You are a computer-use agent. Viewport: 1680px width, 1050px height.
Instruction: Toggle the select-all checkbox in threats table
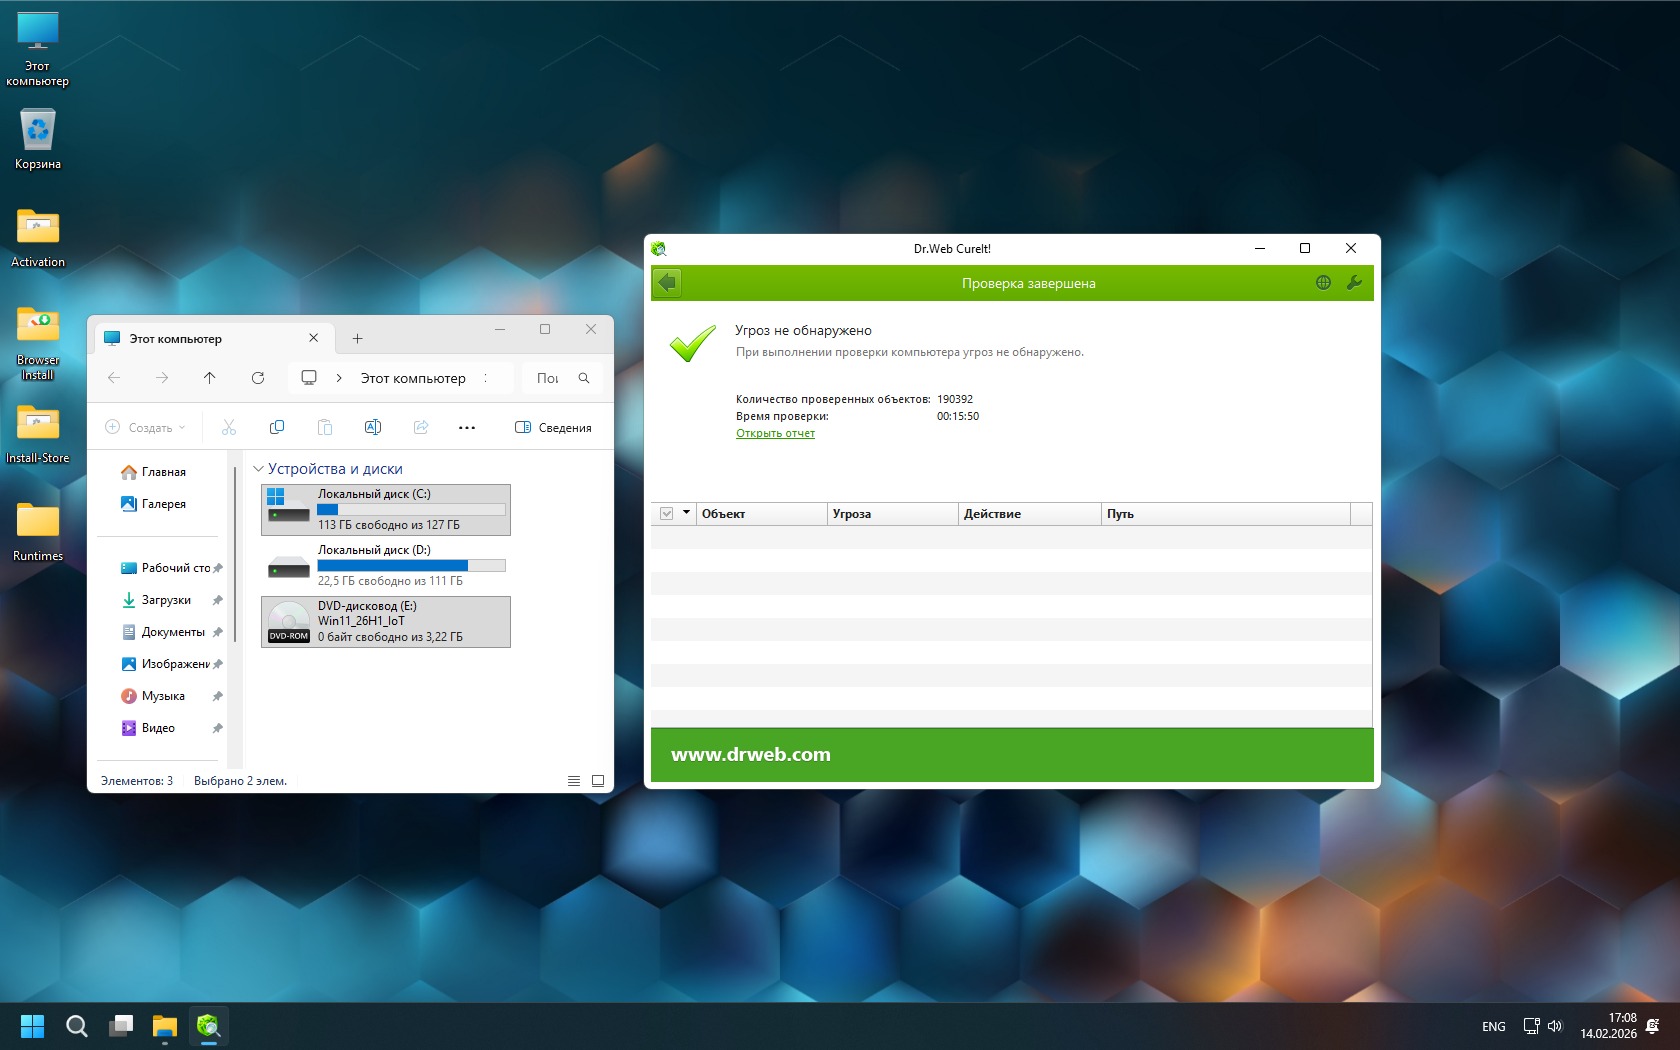pyautogui.click(x=667, y=514)
